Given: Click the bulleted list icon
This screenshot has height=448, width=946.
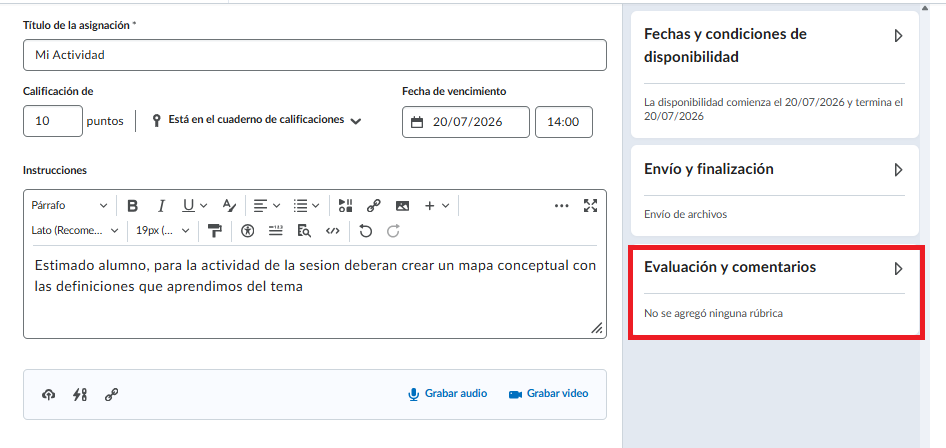Looking at the screenshot, I should [x=300, y=206].
